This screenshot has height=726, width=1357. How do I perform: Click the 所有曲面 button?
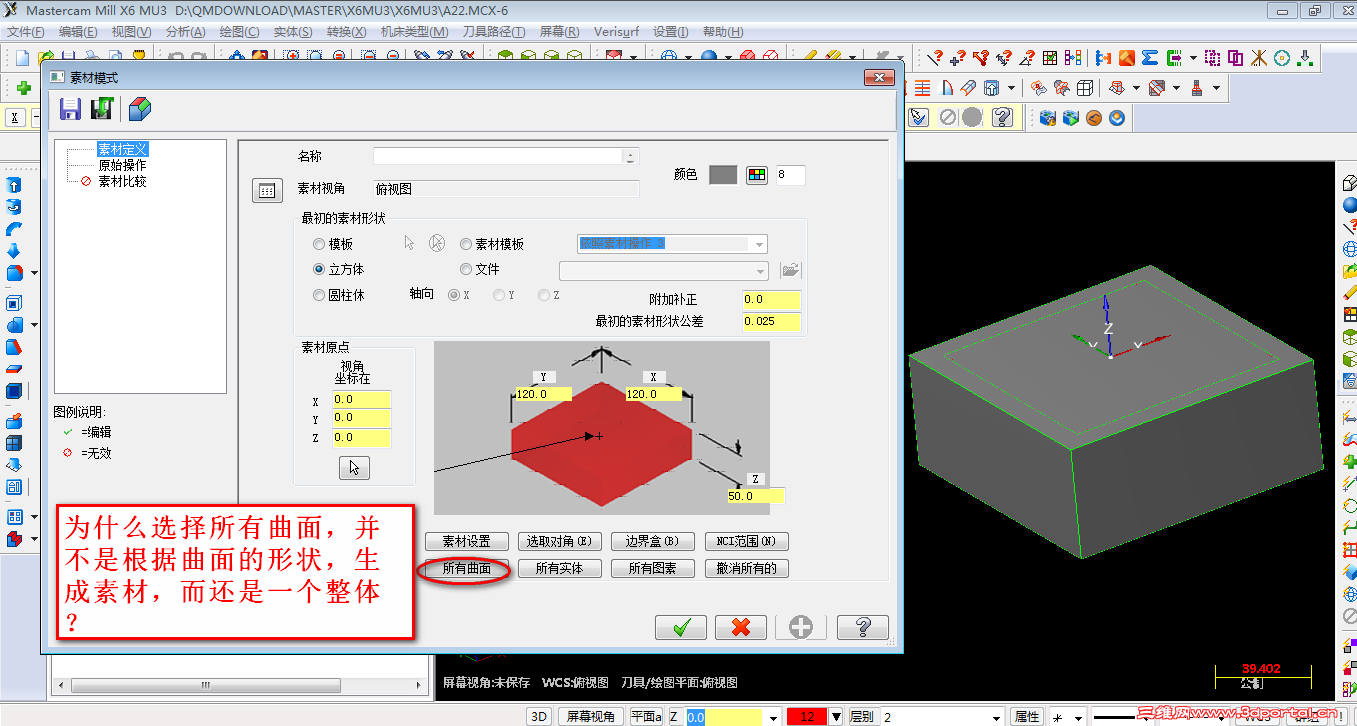point(467,568)
